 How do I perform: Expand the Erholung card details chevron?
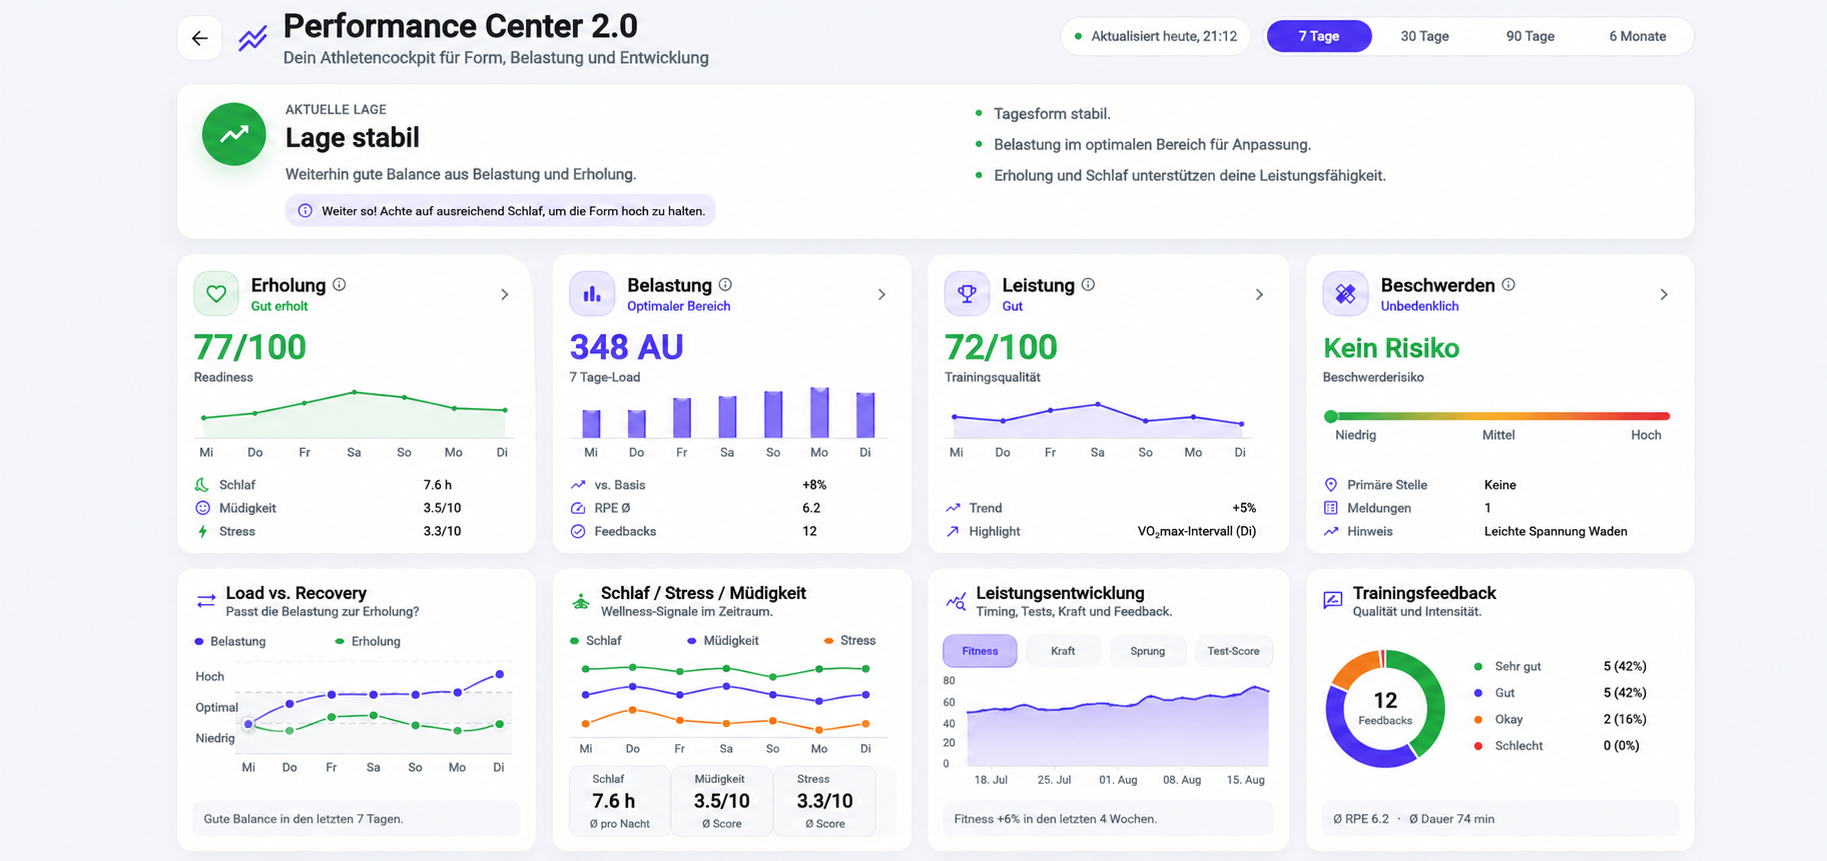[505, 295]
